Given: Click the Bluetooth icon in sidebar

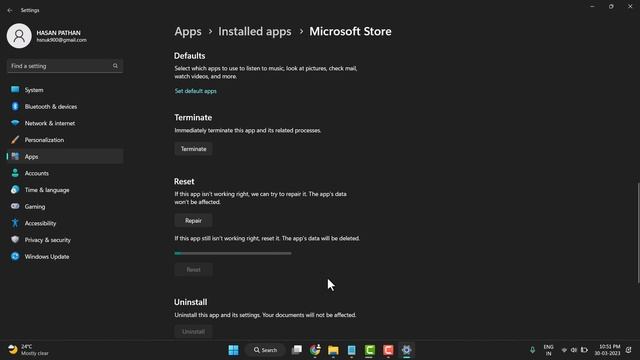Looking at the screenshot, I should tap(15, 106).
